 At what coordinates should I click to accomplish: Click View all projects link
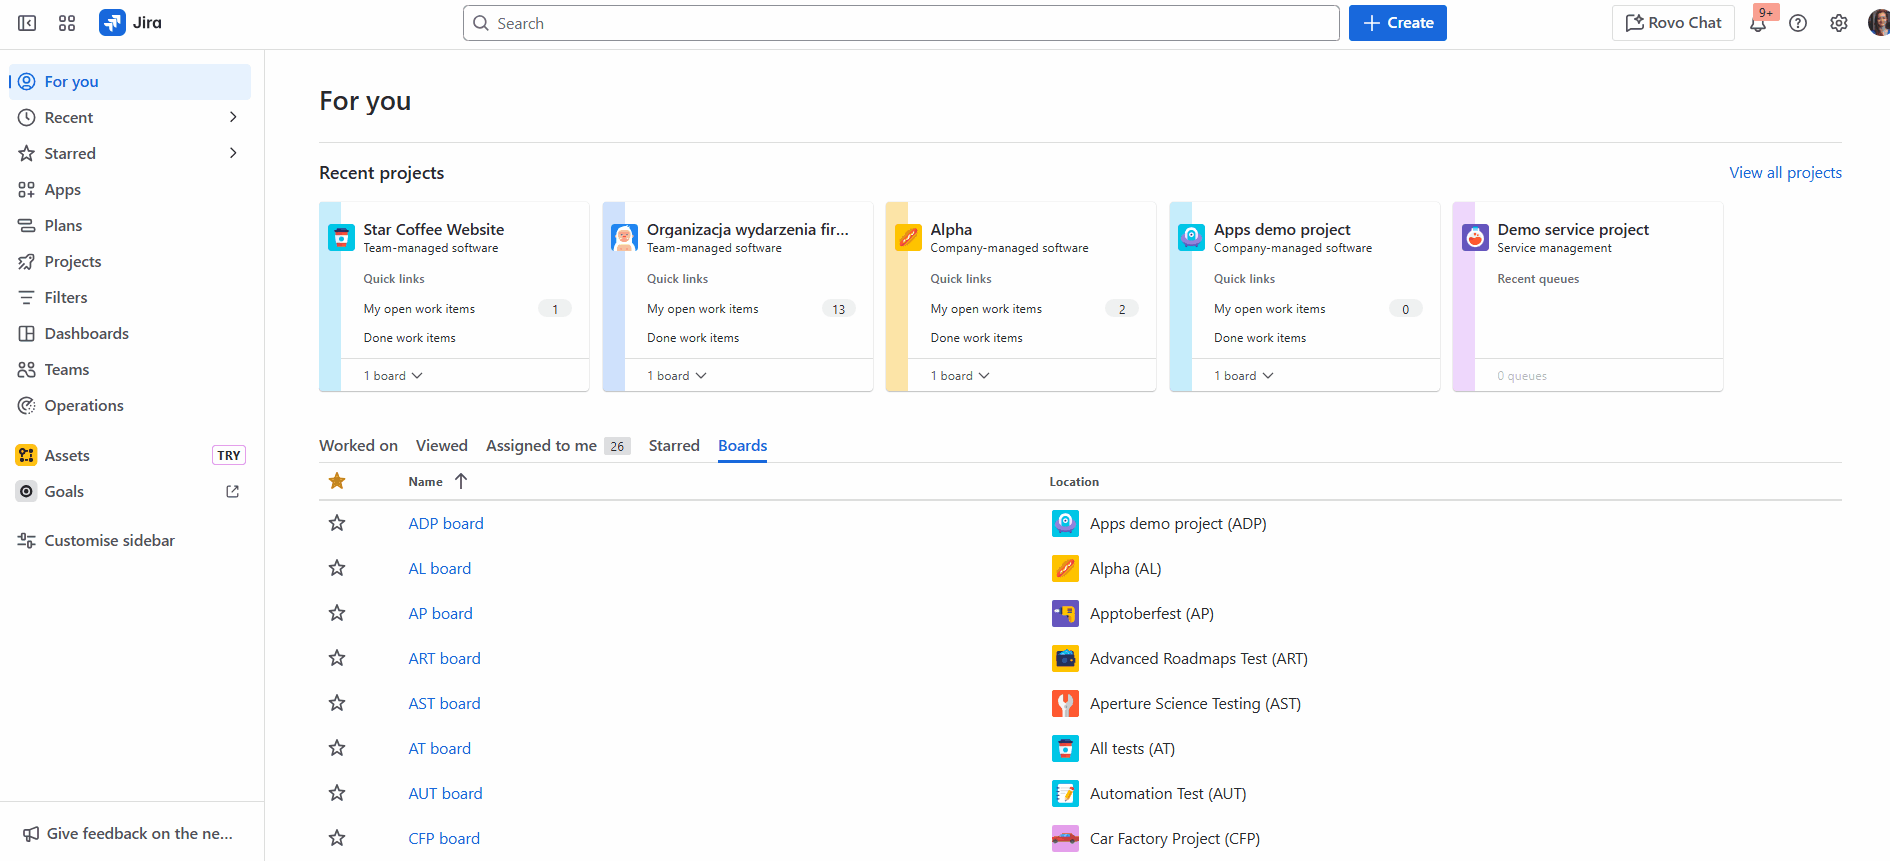click(x=1785, y=172)
